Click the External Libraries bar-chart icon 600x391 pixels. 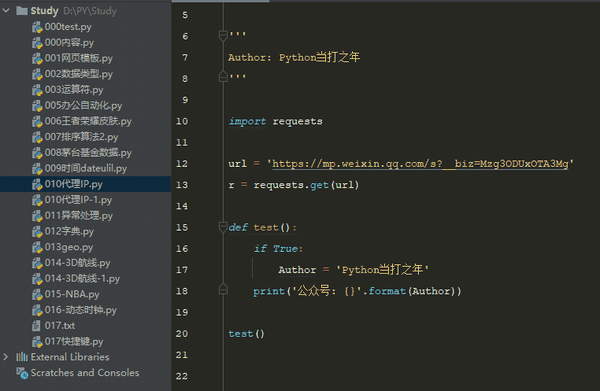click(22, 357)
